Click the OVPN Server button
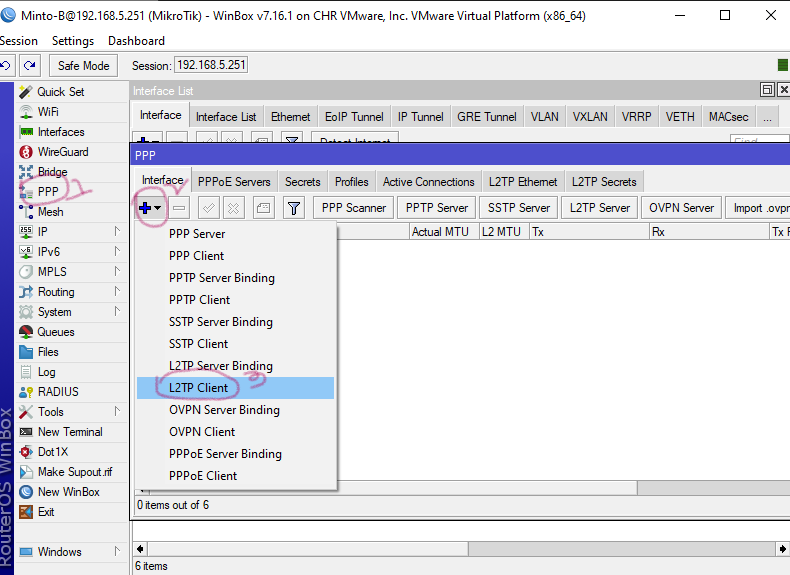Viewport: 790px width, 575px height. click(x=682, y=208)
